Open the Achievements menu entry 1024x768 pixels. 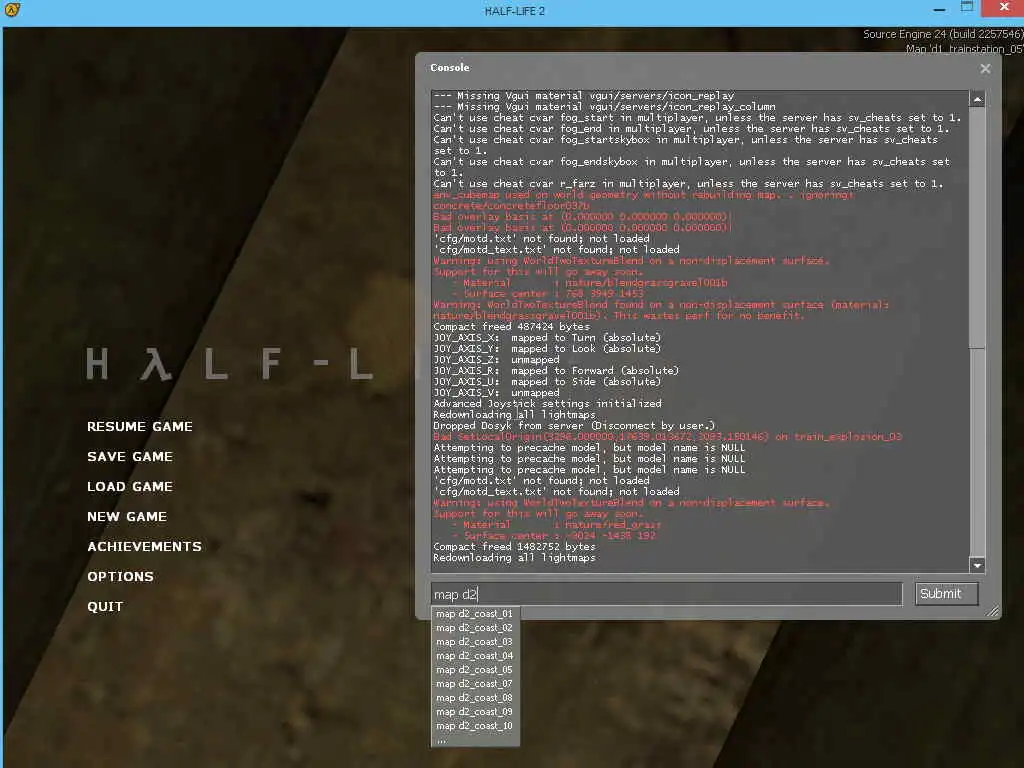[144, 547]
